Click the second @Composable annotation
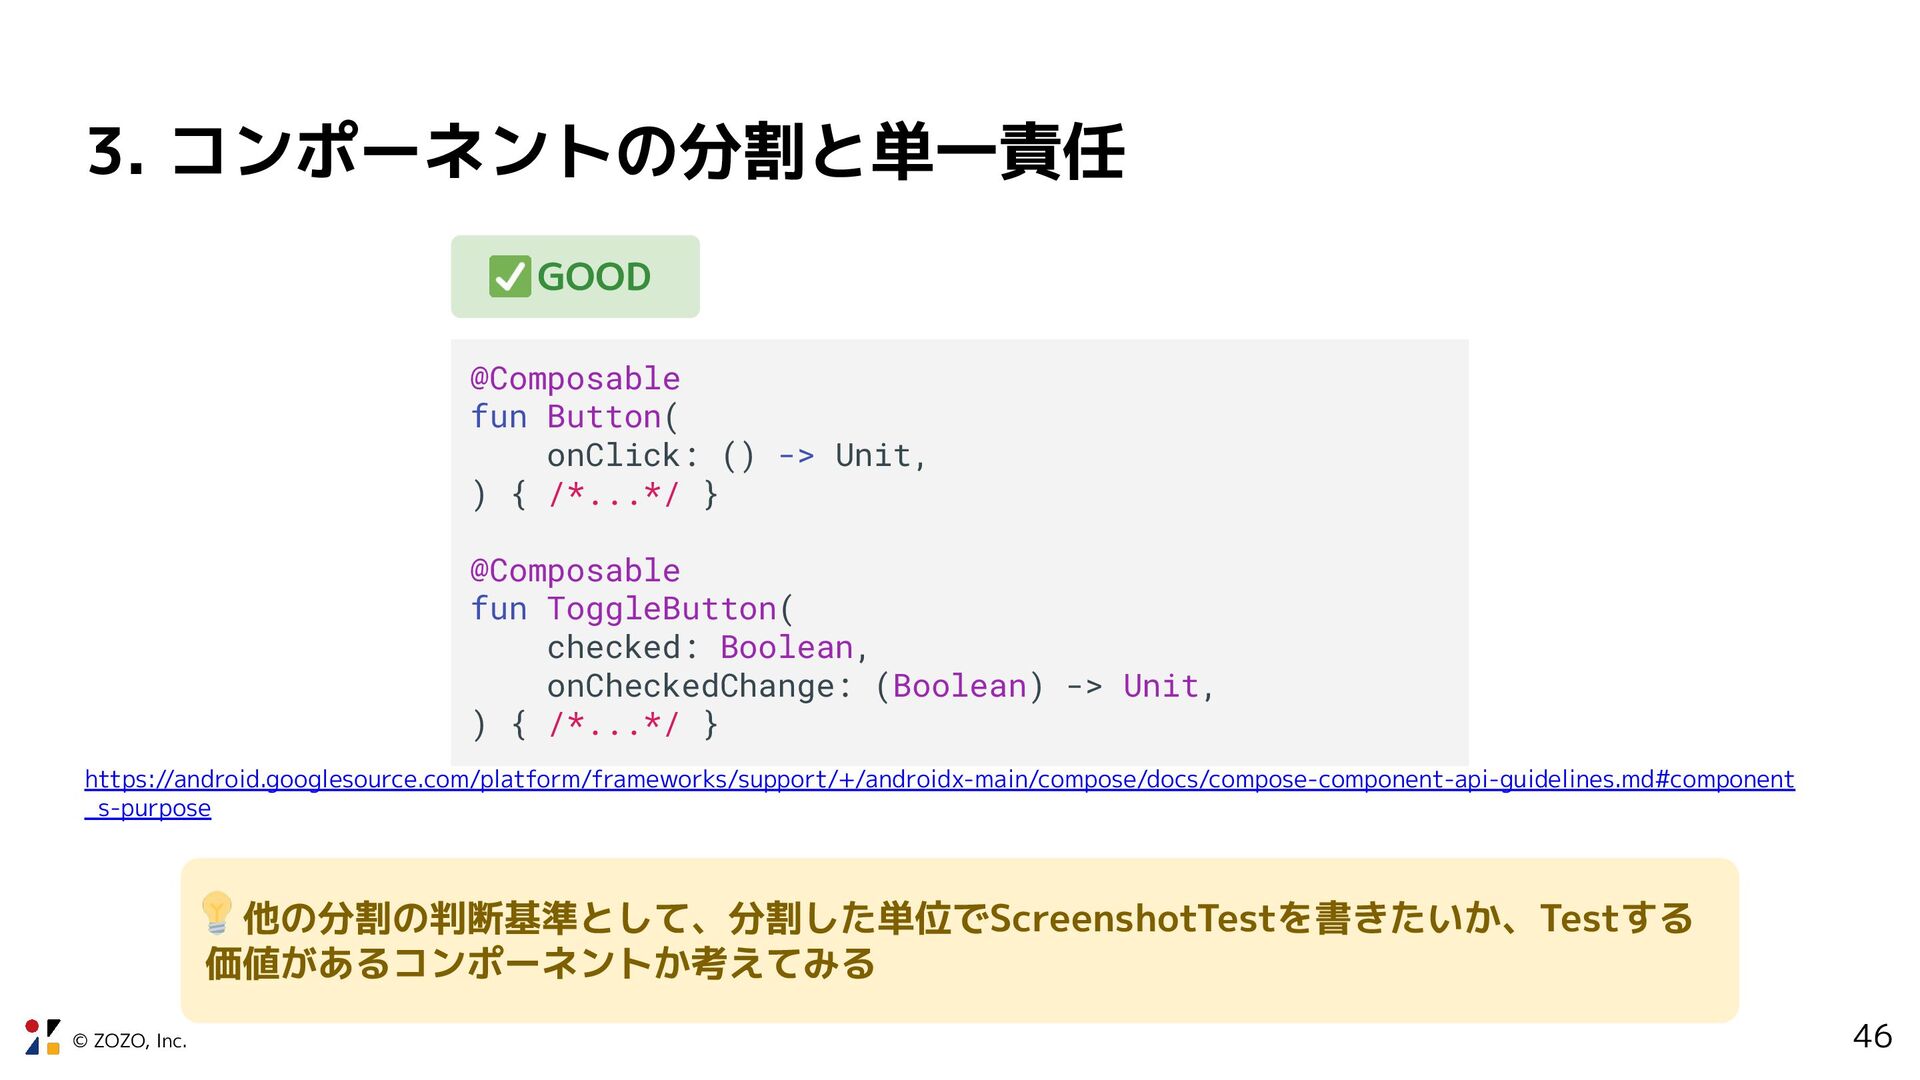This screenshot has height=1080, width=1920. click(x=575, y=571)
